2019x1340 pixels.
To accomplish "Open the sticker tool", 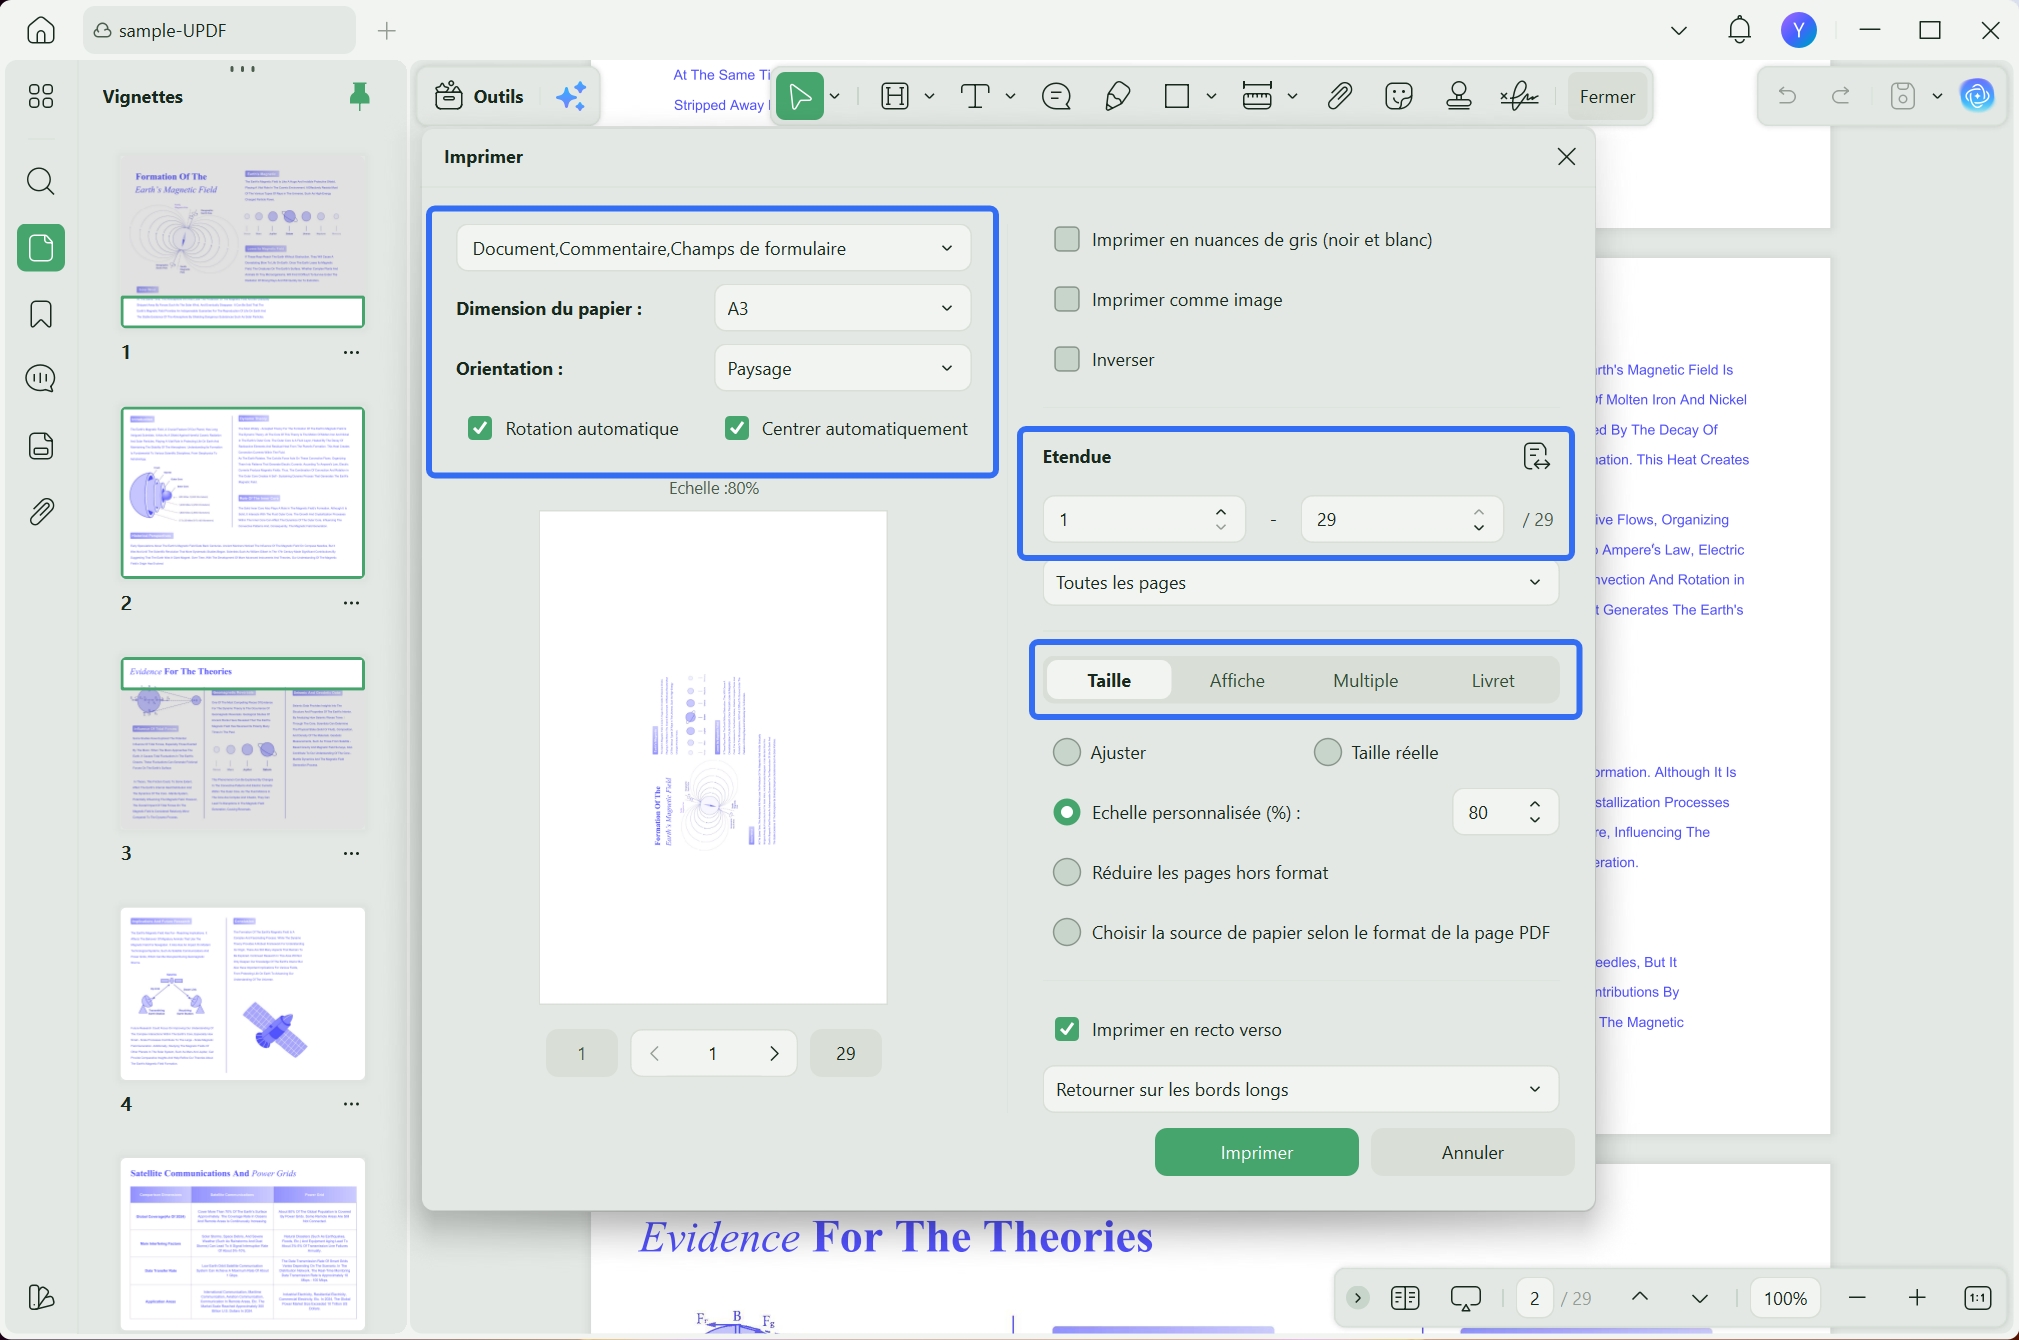I will [x=1399, y=96].
